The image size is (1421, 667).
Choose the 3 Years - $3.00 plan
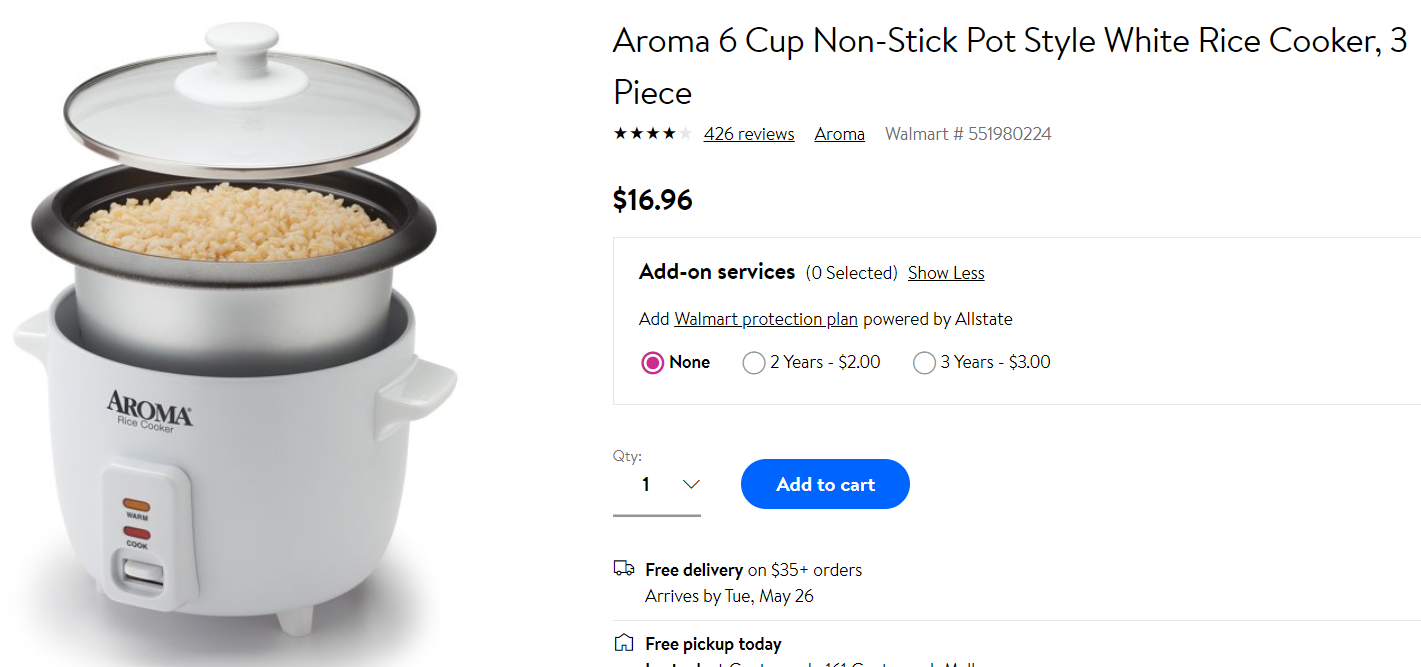pyautogui.click(x=924, y=363)
